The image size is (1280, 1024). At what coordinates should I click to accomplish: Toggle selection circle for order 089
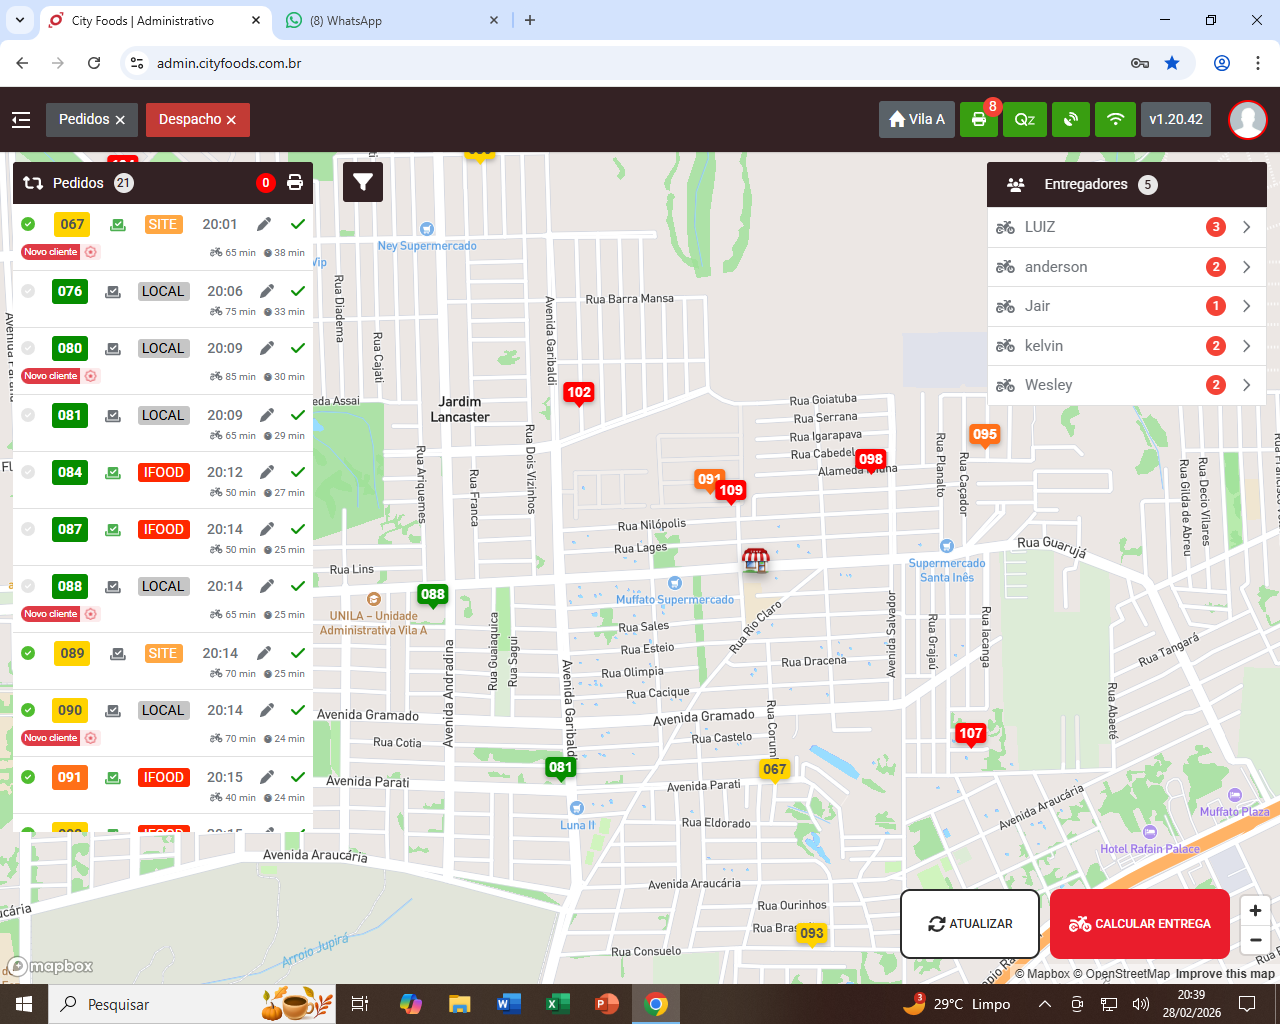[x=28, y=653]
